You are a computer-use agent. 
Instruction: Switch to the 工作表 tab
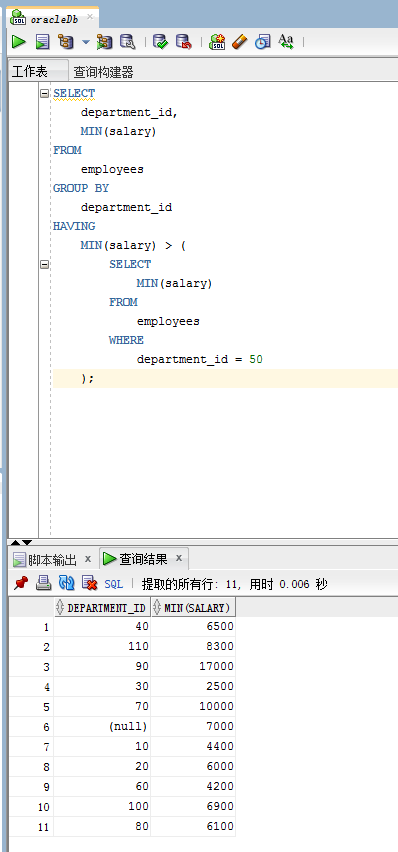tap(30, 71)
